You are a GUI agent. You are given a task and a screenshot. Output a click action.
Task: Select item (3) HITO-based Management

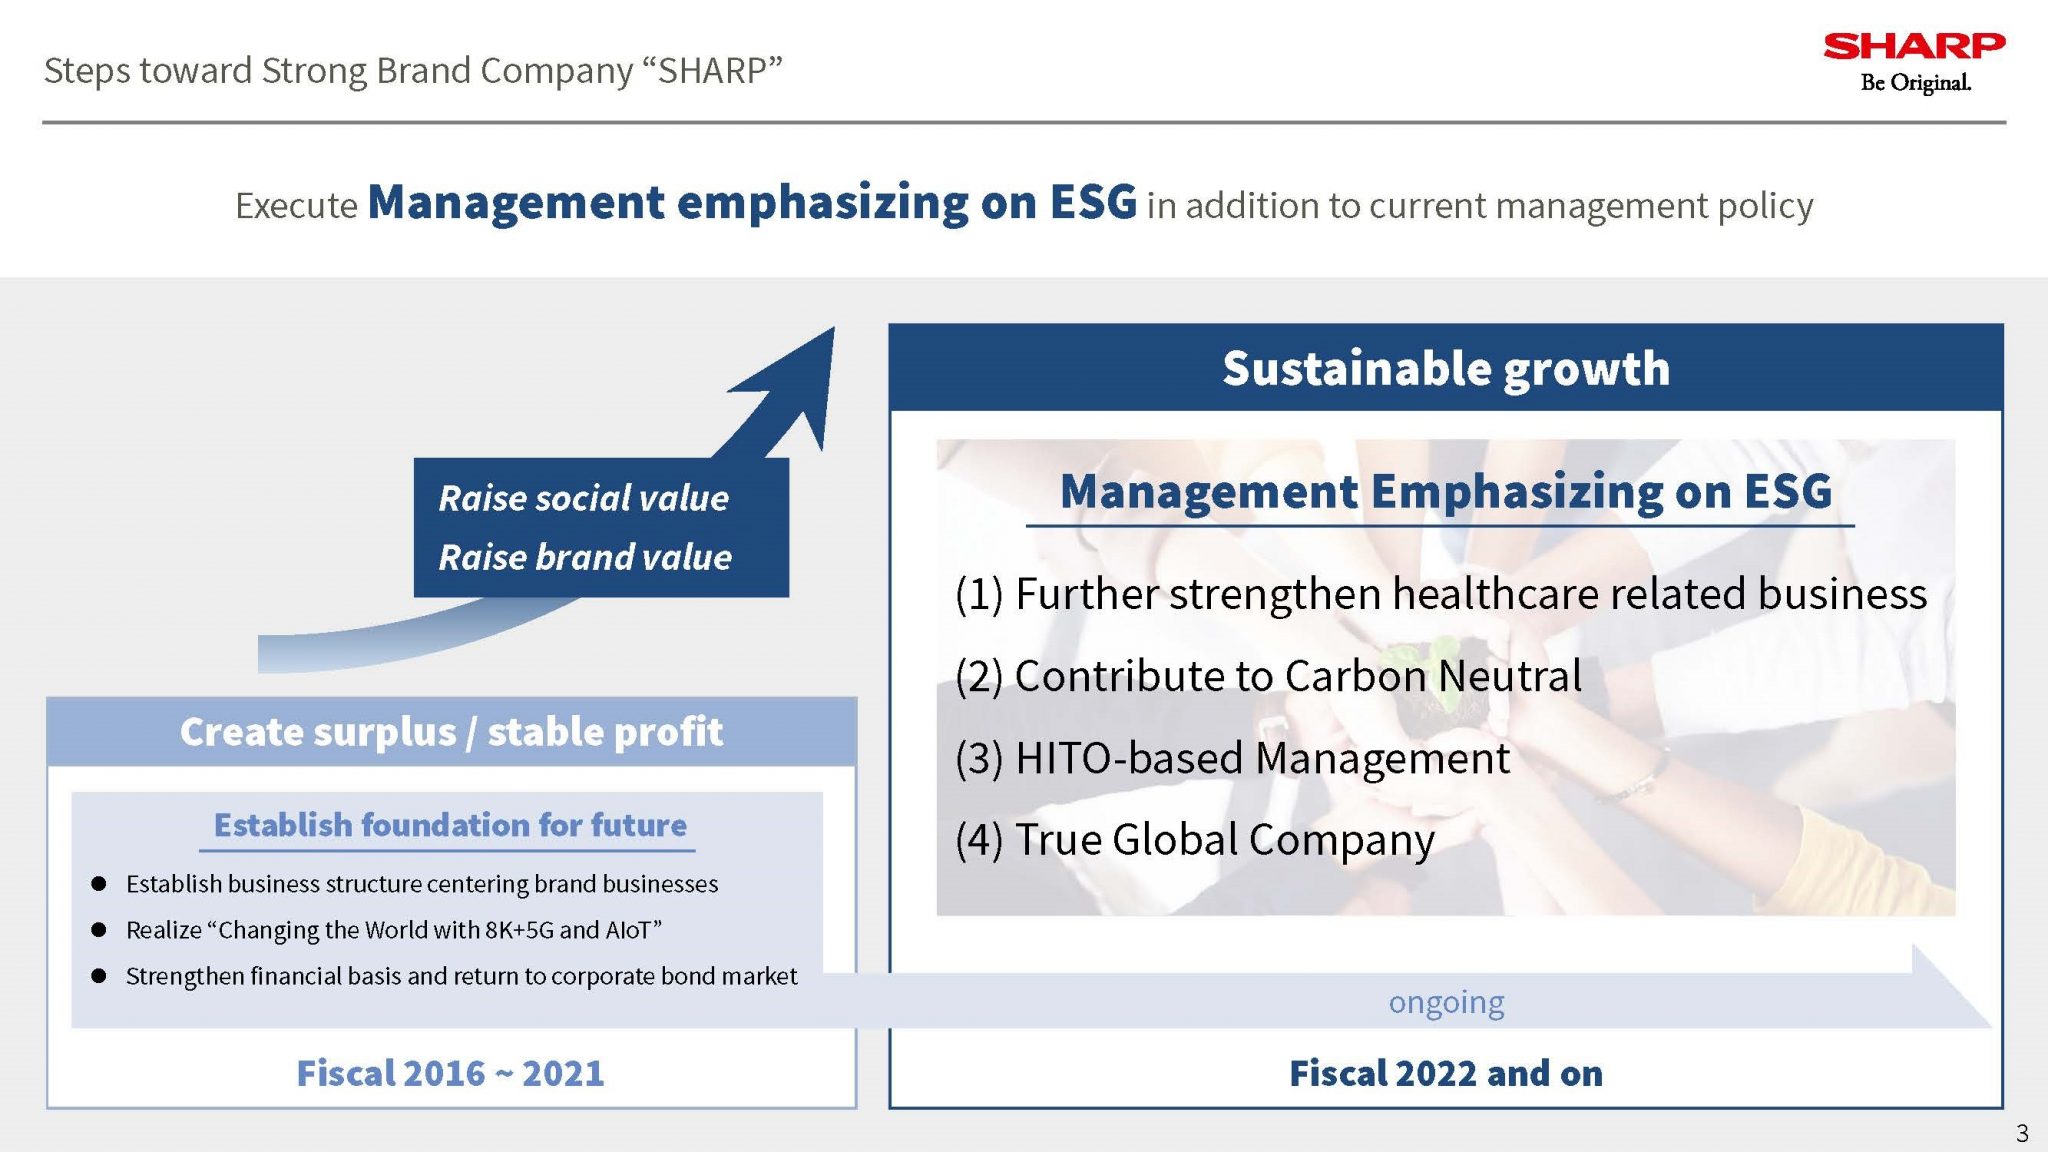[1232, 758]
